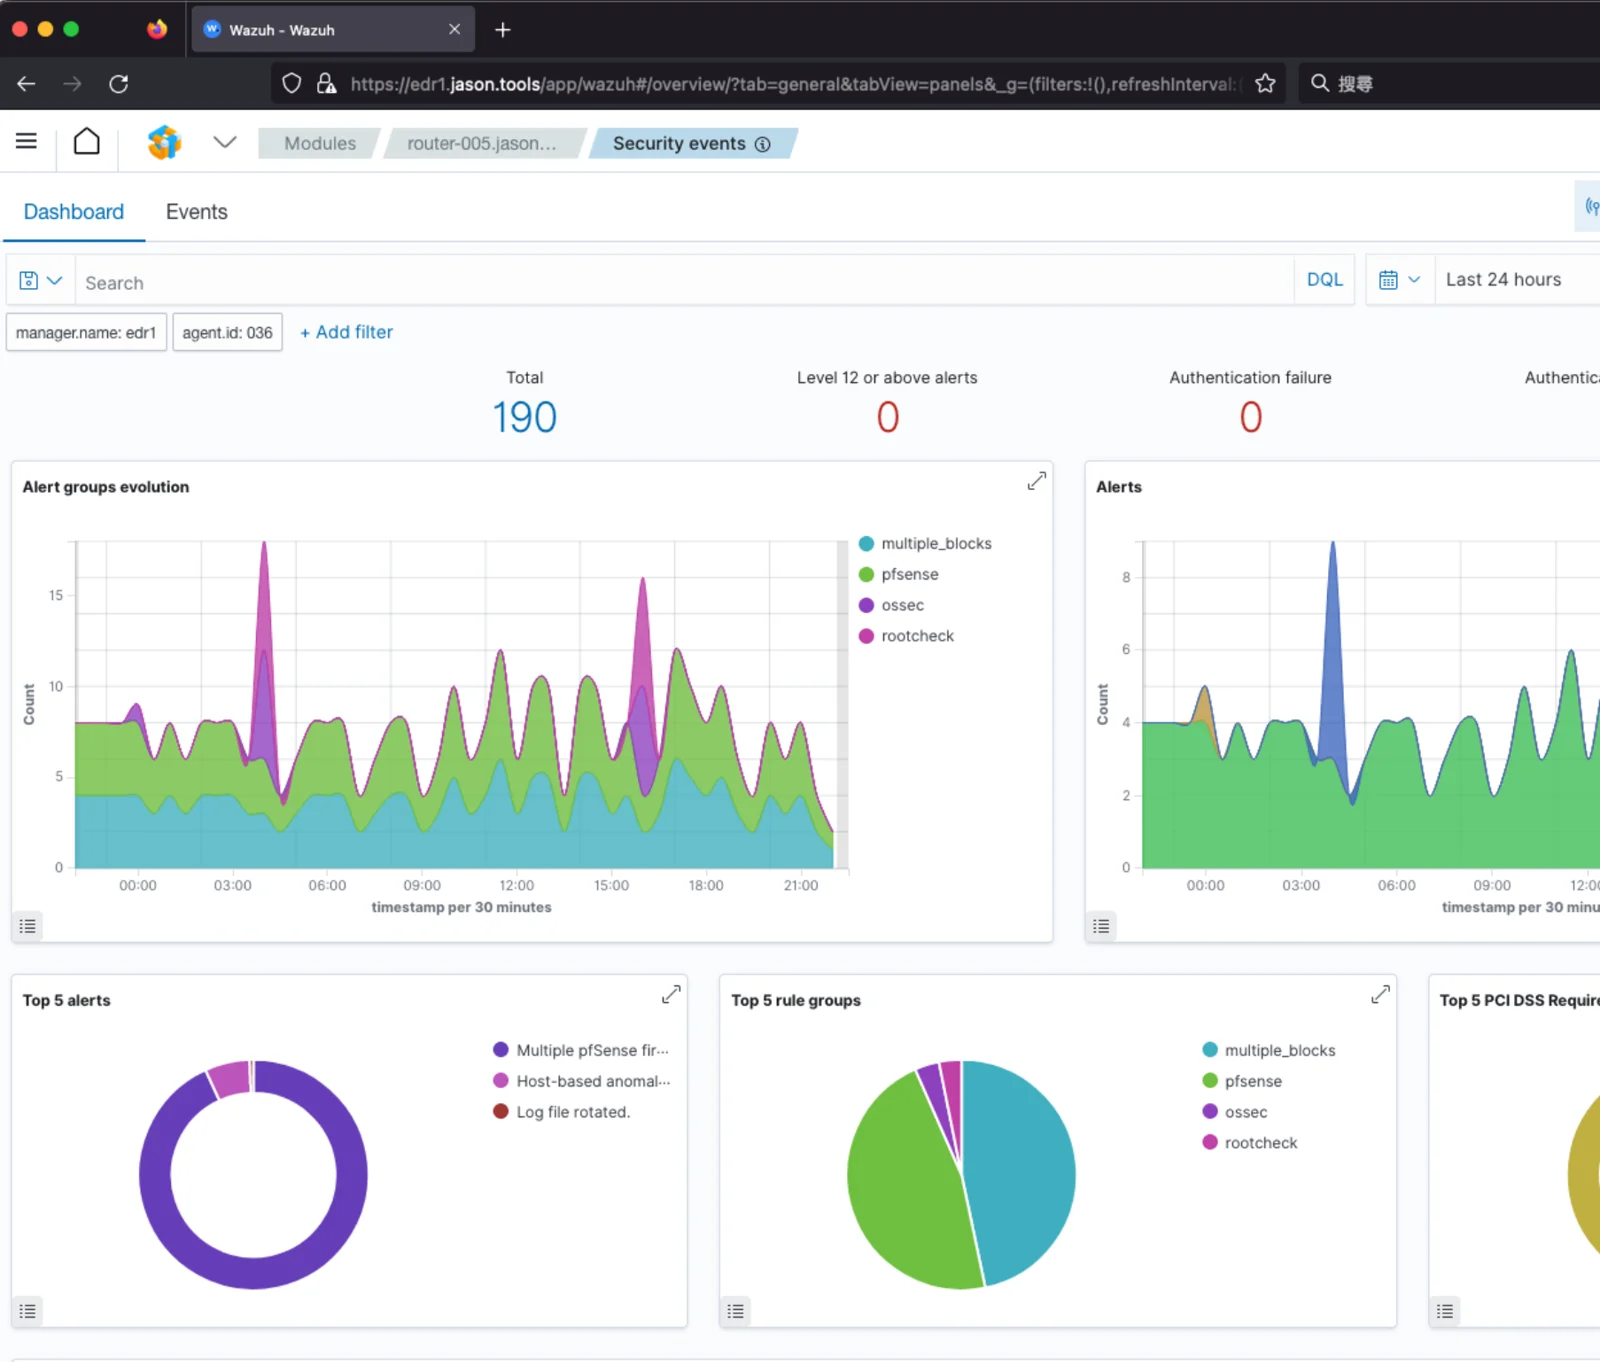This screenshot has width=1600, height=1362.
Task: Toggle legend list on Alerts panel
Action: coord(1101,926)
